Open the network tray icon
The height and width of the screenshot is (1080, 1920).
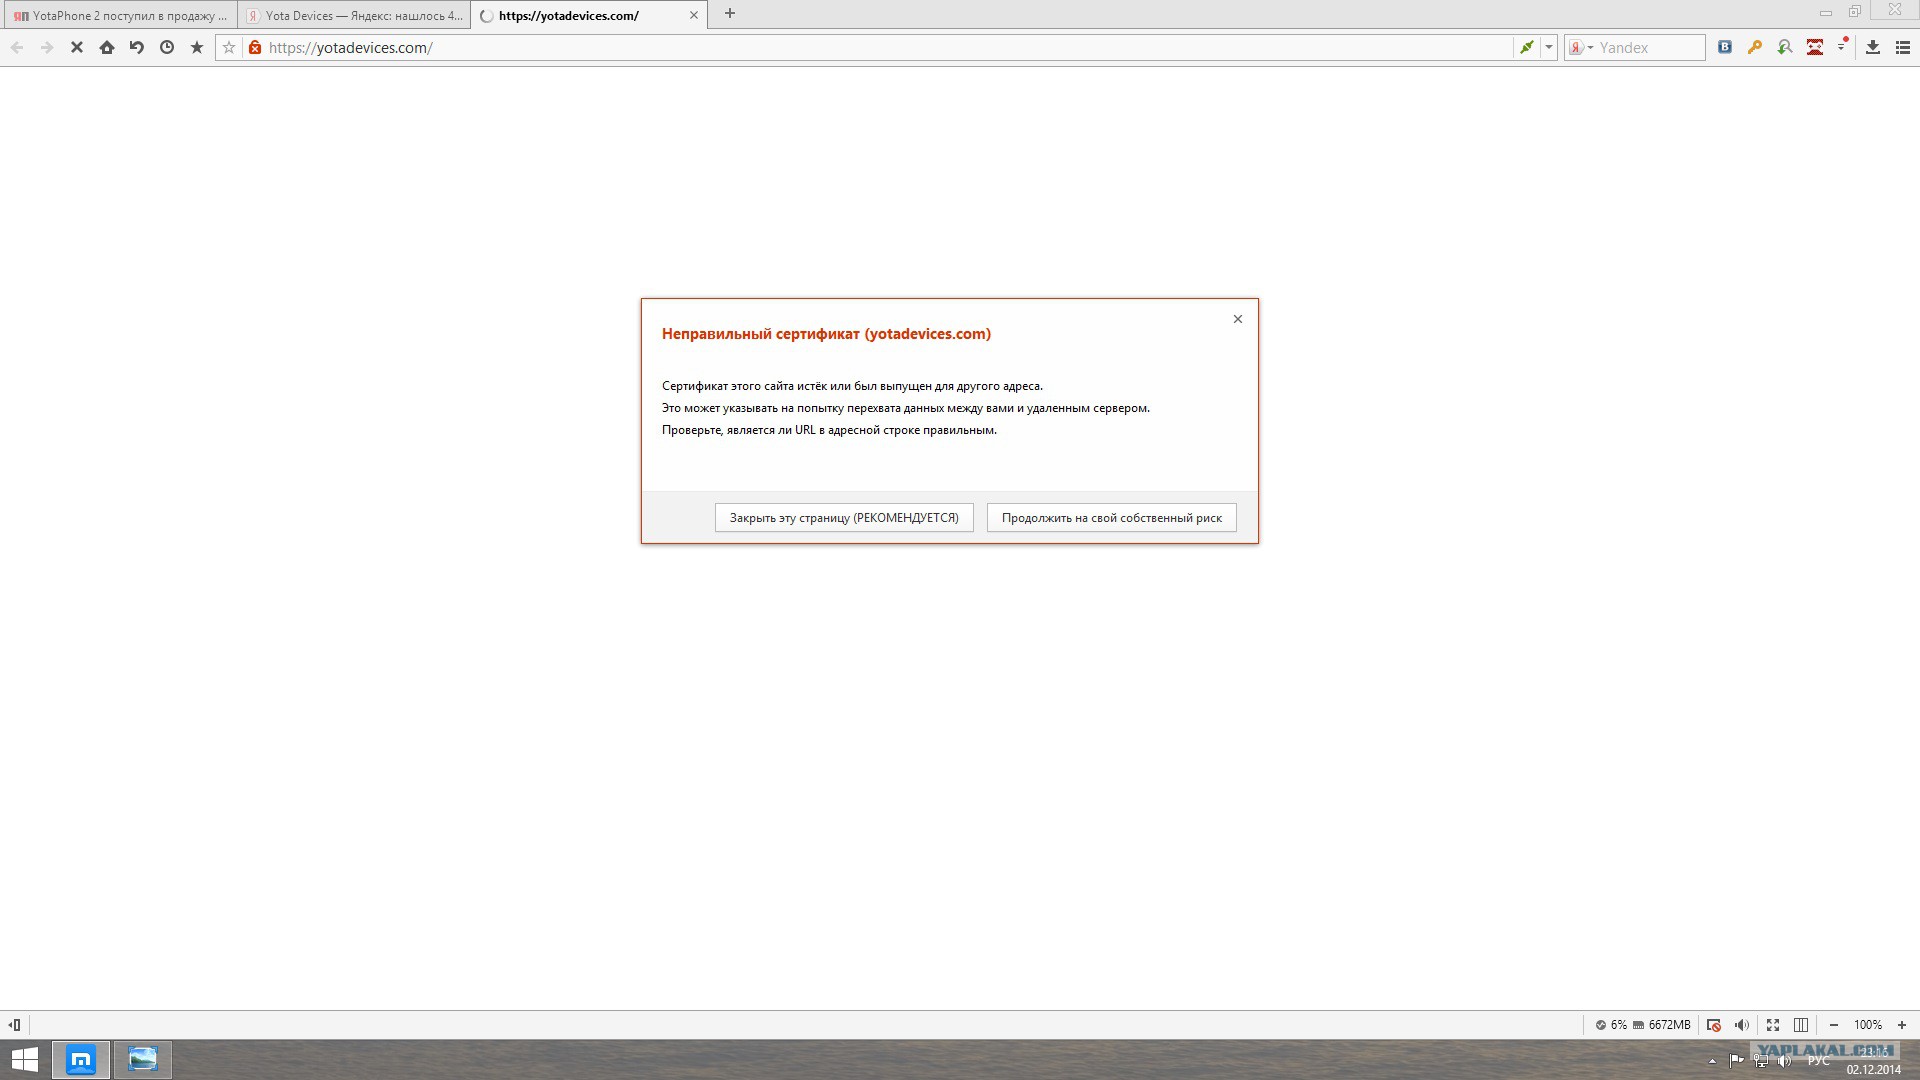pos(1761,1061)
